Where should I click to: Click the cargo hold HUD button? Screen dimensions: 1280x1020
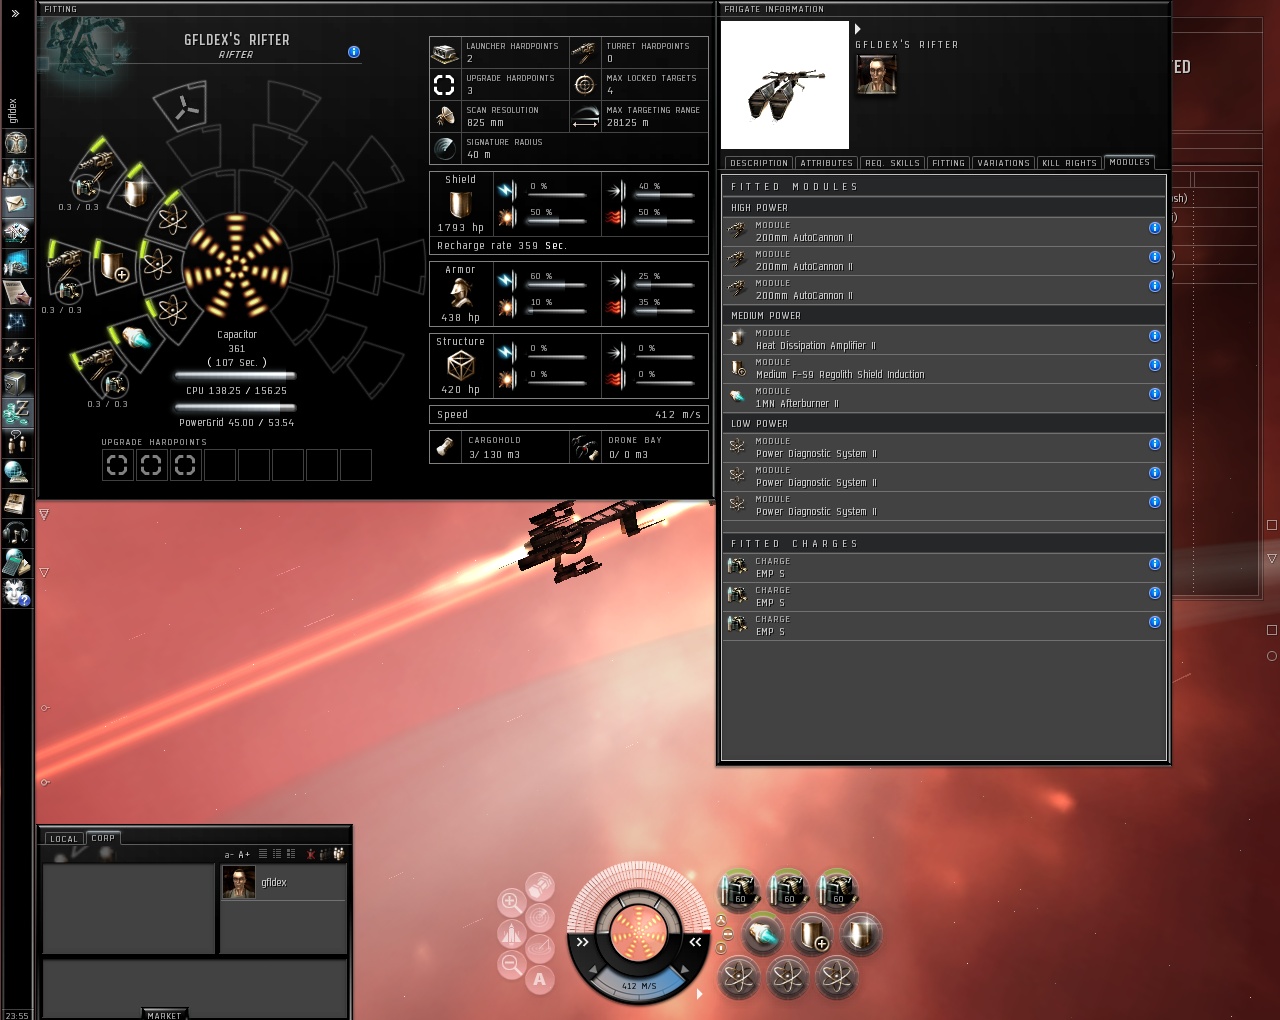pos(540,886)
